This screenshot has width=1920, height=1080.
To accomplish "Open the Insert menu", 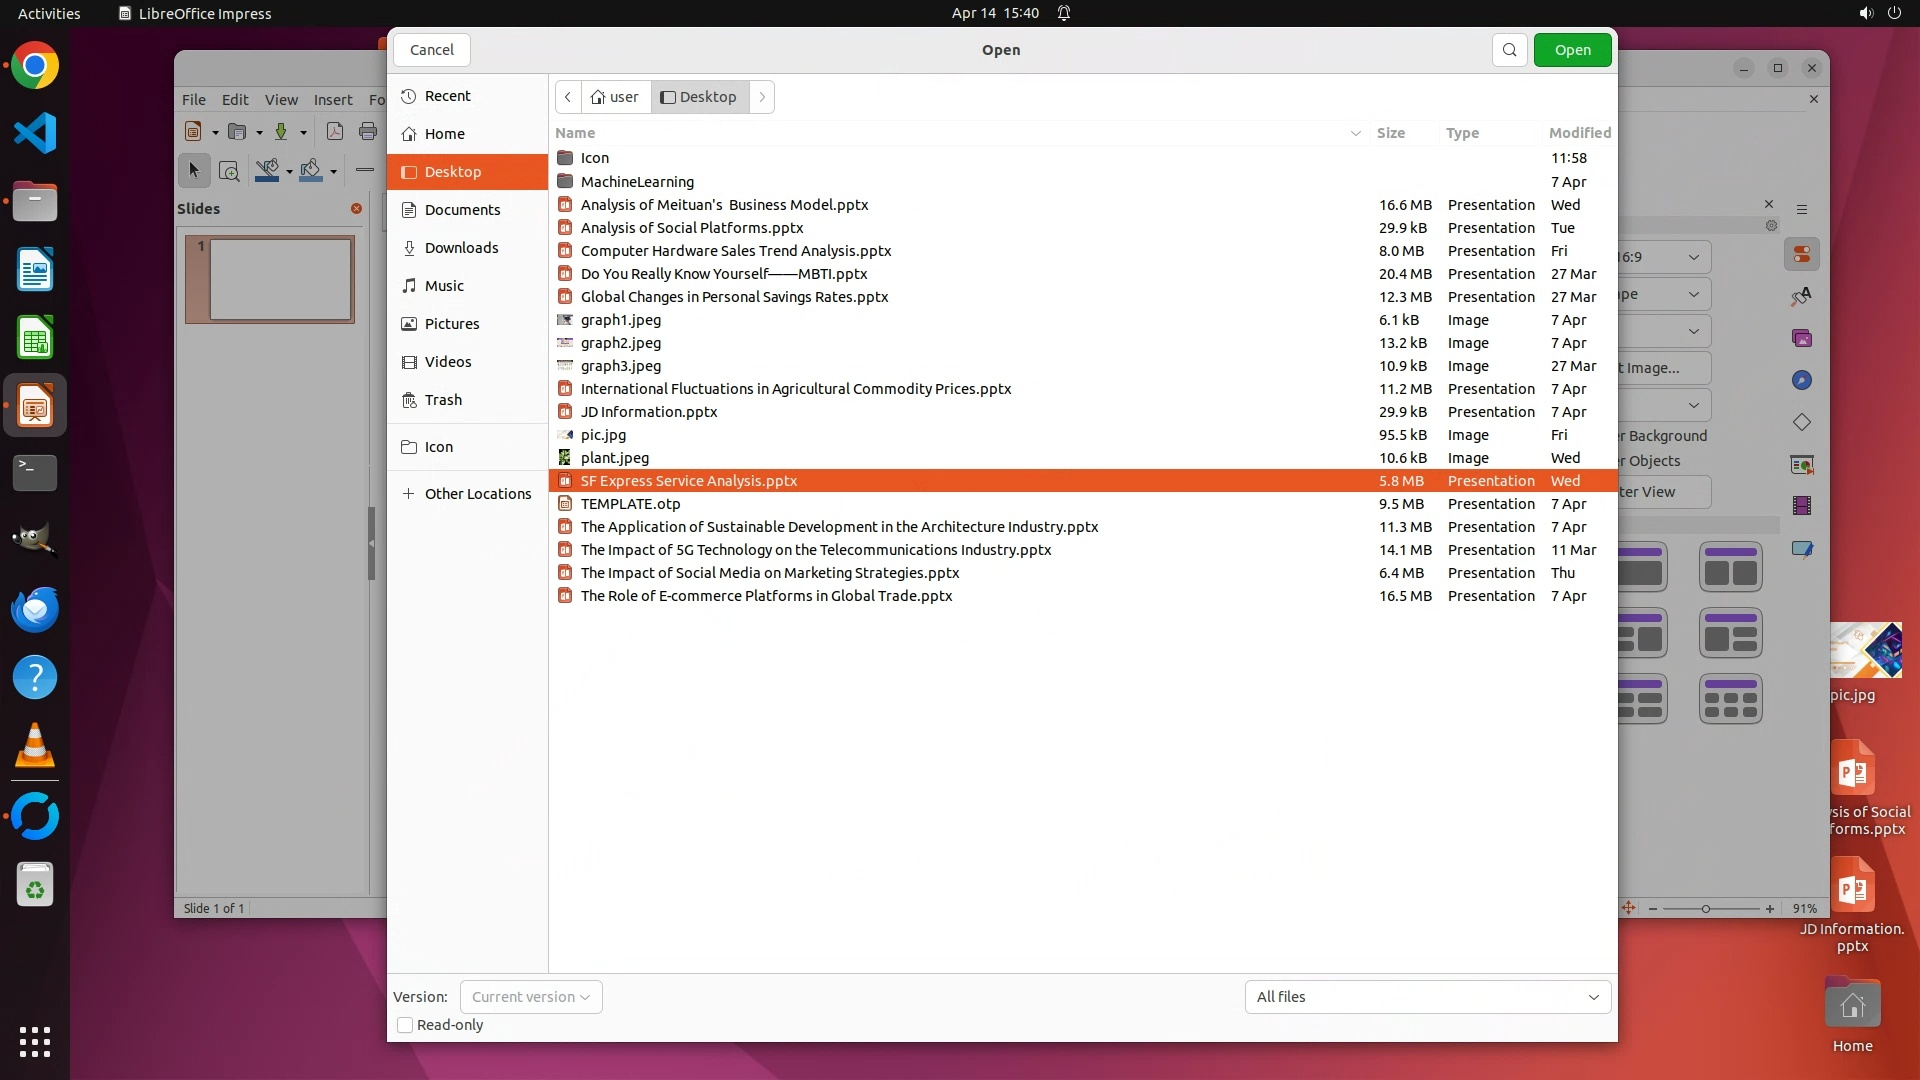I will click(x=332, y=100).
